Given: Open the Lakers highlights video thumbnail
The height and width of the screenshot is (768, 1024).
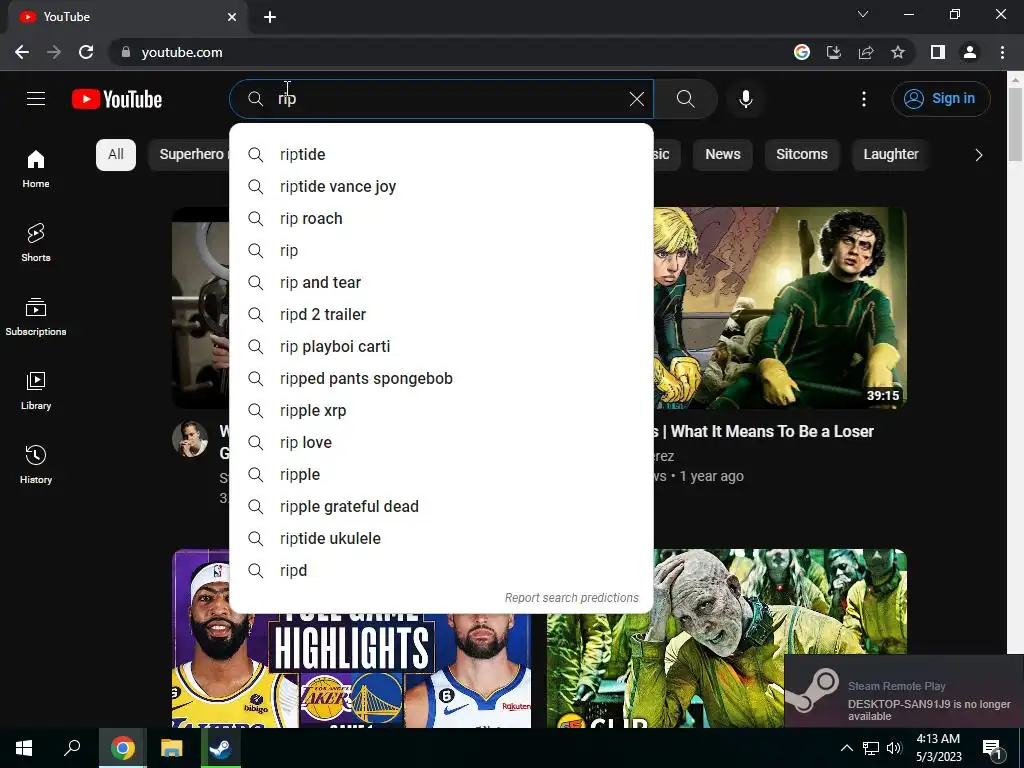Looking at the screenshot, I should point(351,671).
